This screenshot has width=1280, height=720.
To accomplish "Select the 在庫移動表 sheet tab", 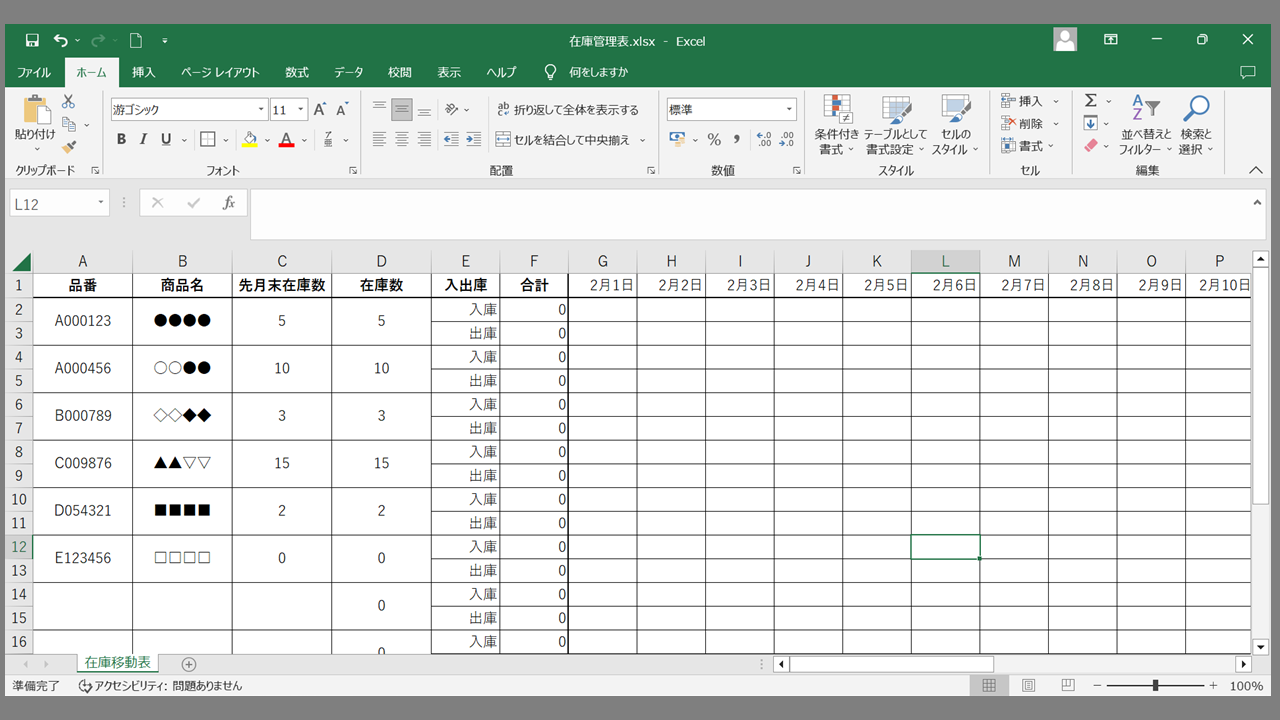I will [118, 663].
